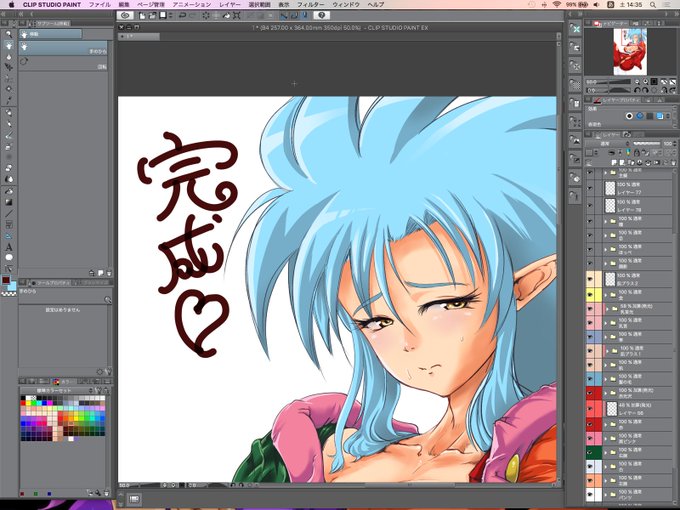Screen dimensions: 680x510
Task: Select the Airbrush tool
Action: [x=9, y=146]
